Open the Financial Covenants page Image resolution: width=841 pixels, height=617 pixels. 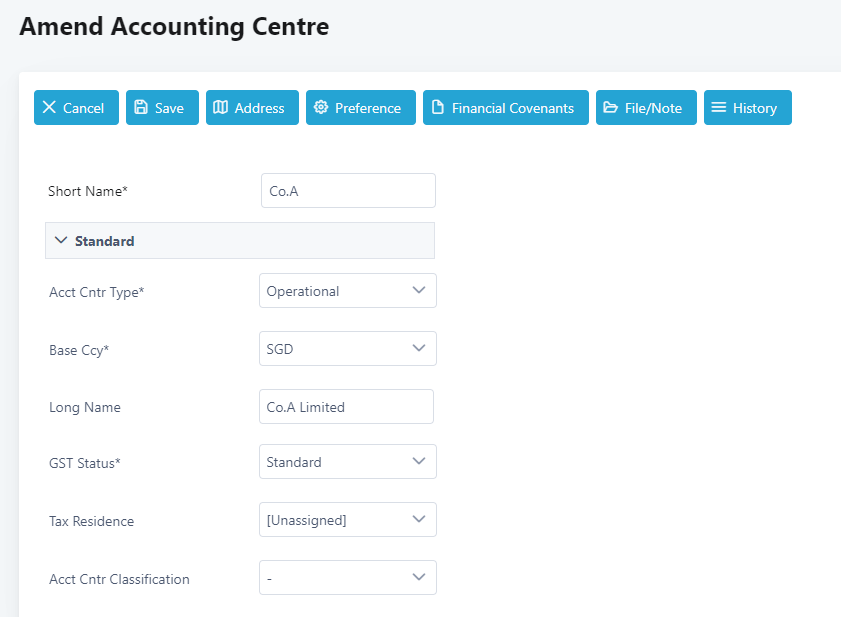[512, 108]
